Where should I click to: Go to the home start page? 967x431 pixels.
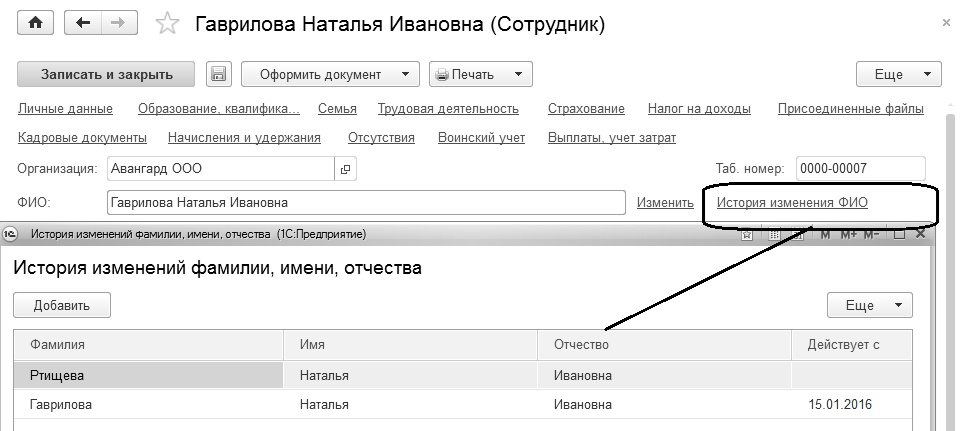pos(35,23)
